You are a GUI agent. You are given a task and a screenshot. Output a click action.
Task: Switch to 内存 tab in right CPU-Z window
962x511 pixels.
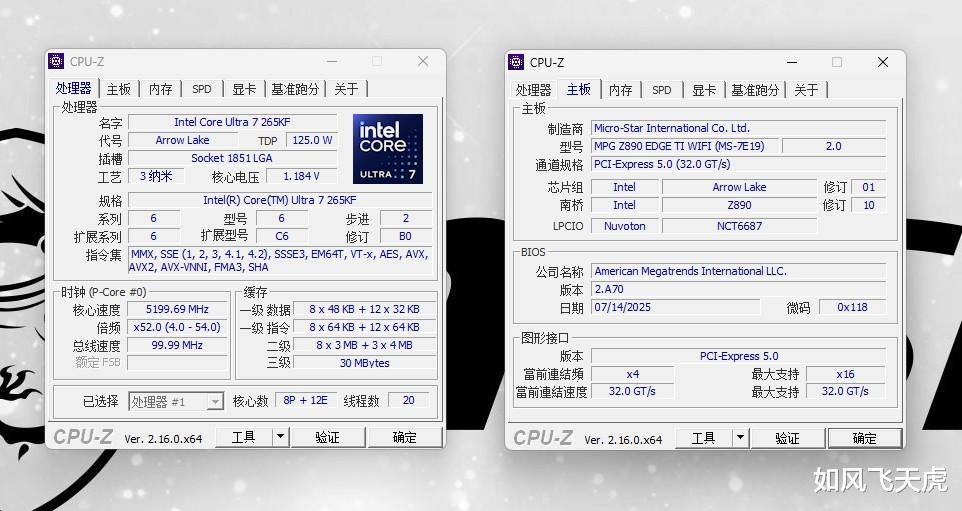[x=620, y=90]
